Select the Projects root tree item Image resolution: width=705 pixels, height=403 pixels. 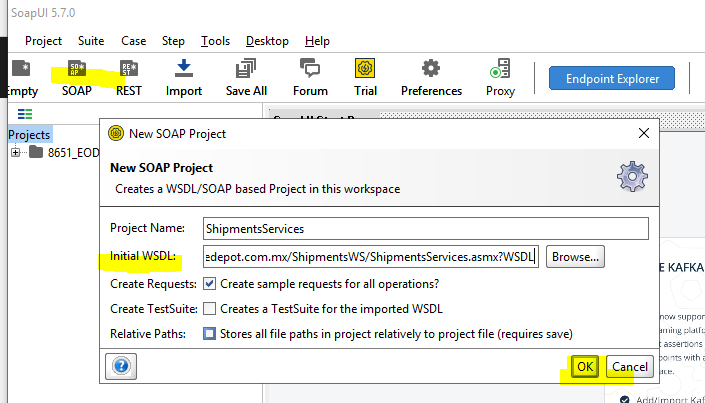pos(29,134)
